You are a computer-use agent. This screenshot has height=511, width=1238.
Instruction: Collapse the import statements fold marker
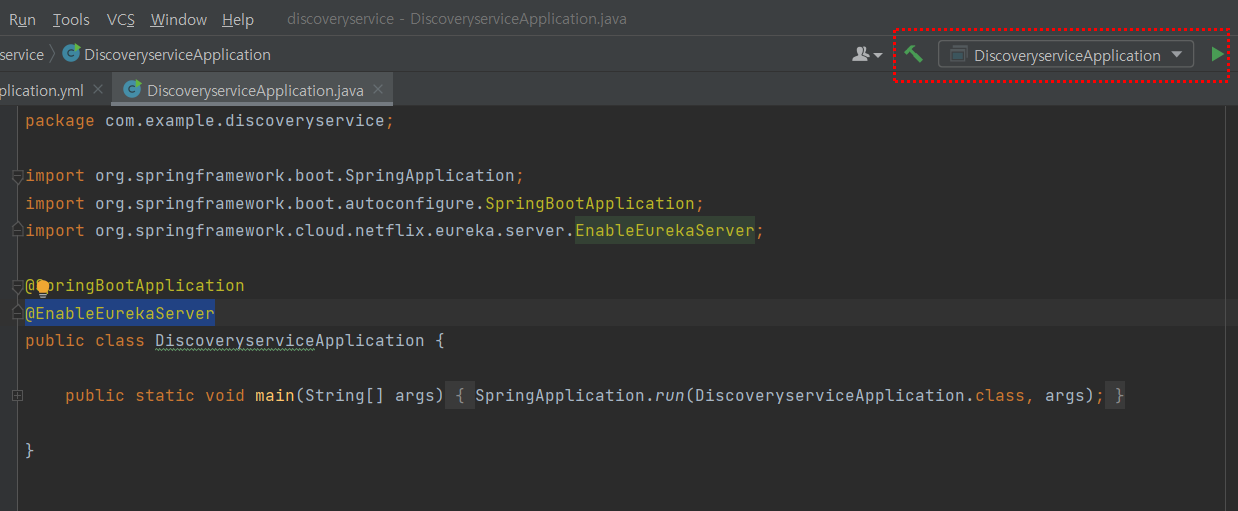[x=17, y=176]
